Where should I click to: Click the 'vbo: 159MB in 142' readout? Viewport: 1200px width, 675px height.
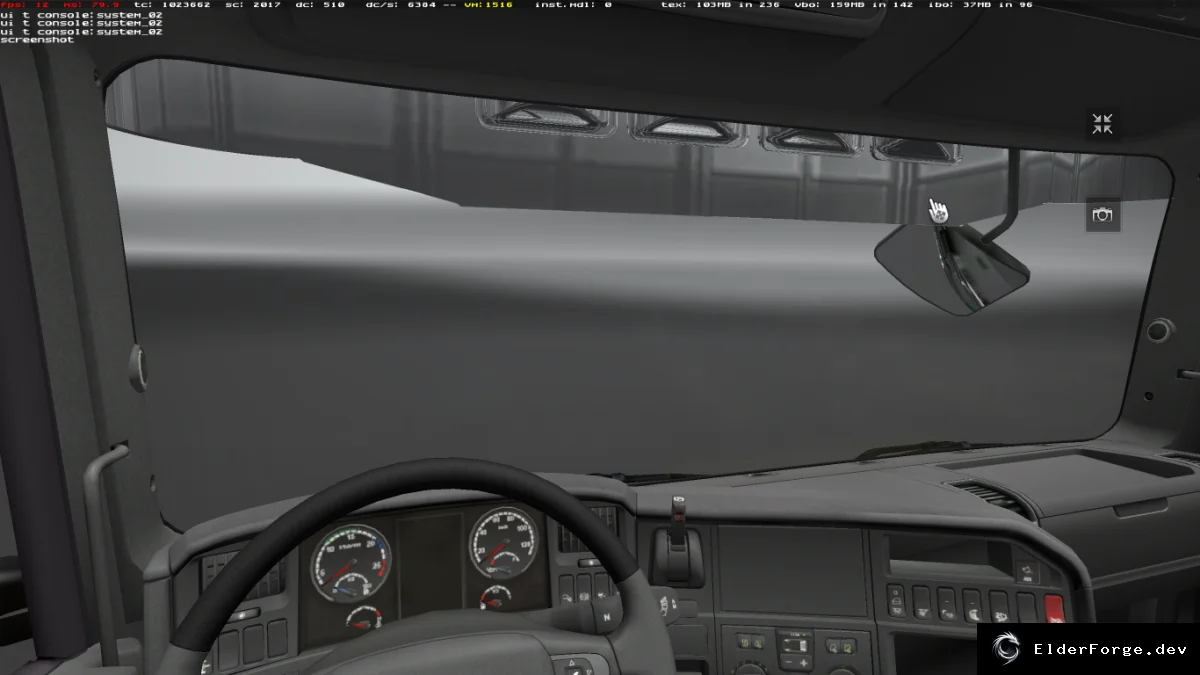855,5
